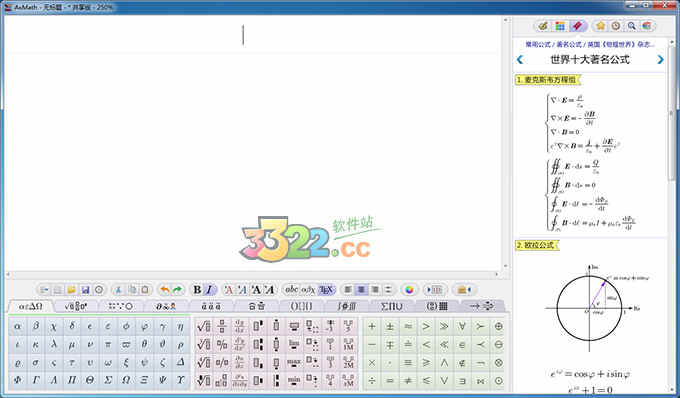
Task: Click the cut scissors icon
Action: coord(118,290)
